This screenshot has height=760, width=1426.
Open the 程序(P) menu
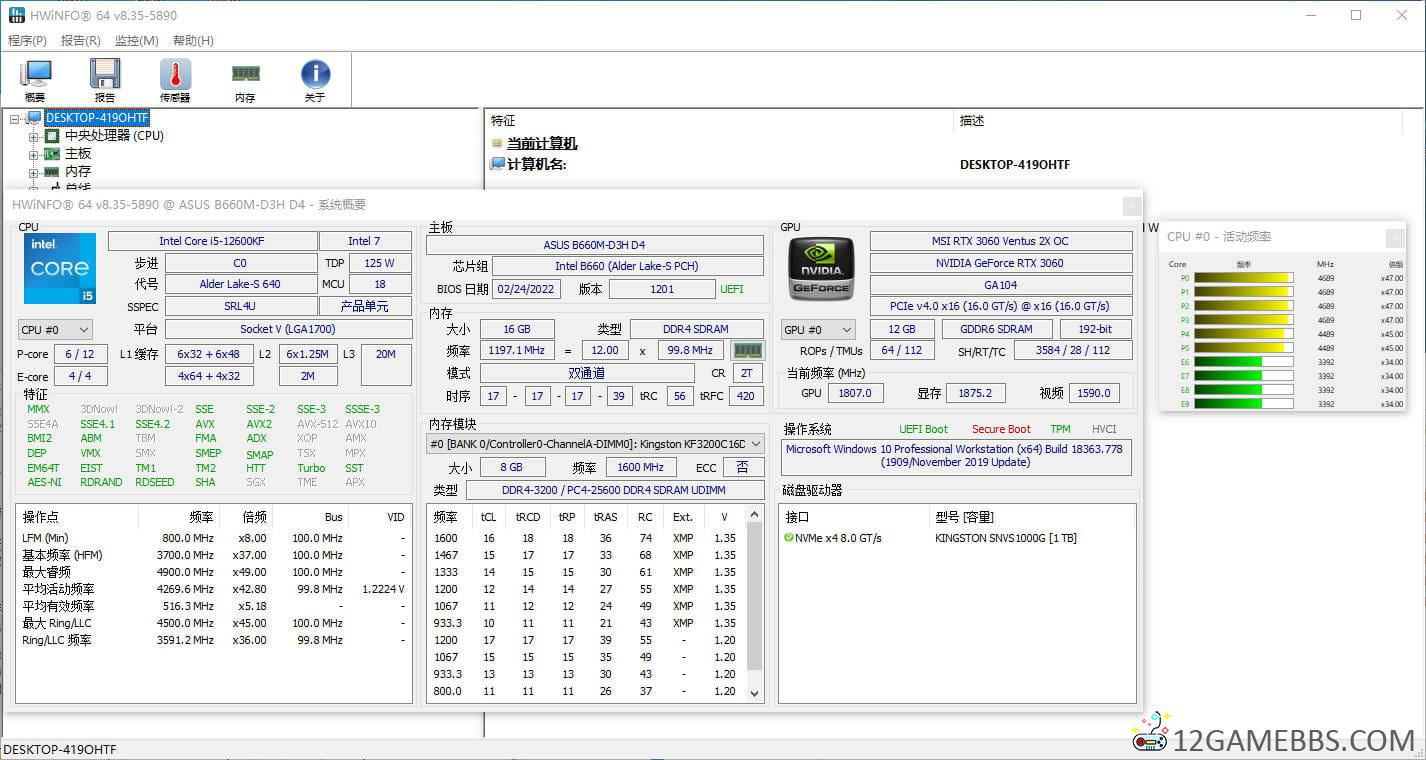coord(27,41)
